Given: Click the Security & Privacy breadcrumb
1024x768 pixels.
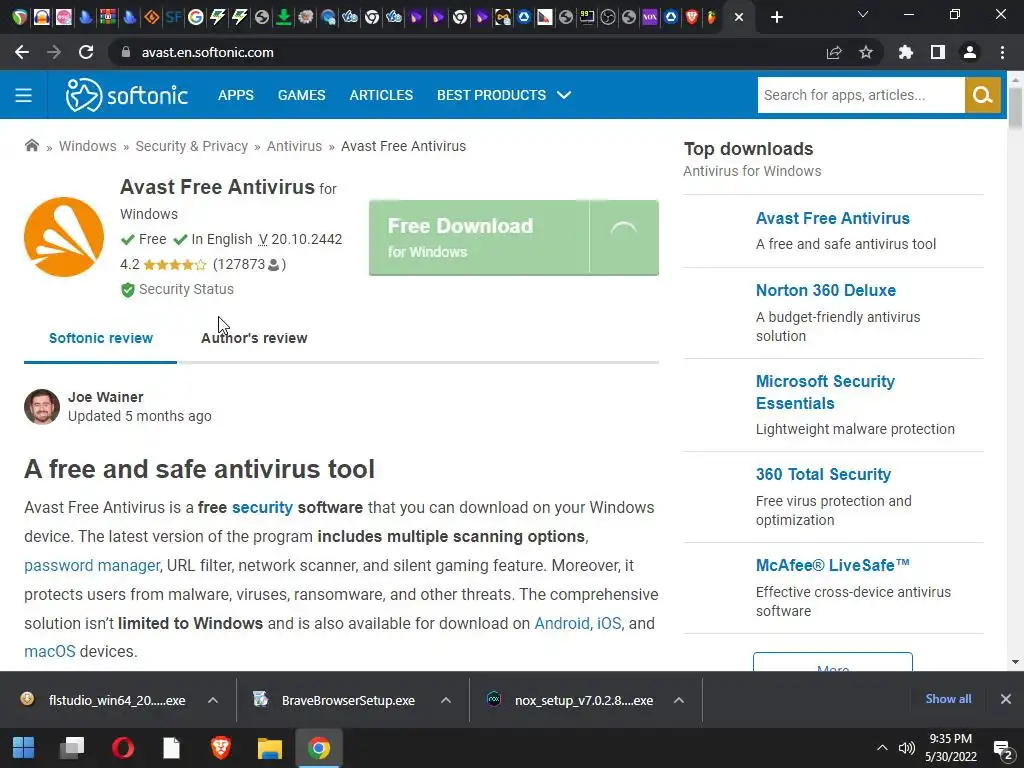Looking at the screenshot, I should coord(191,146).
